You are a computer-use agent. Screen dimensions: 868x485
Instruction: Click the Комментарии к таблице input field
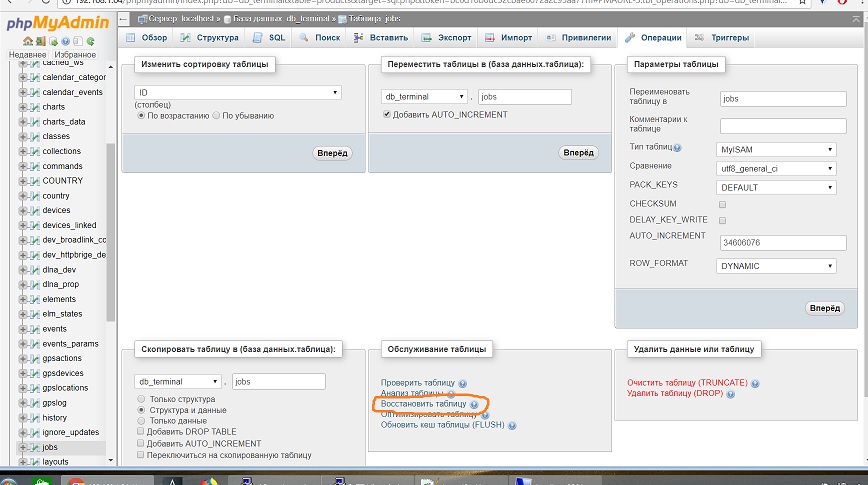click(783, 126)
